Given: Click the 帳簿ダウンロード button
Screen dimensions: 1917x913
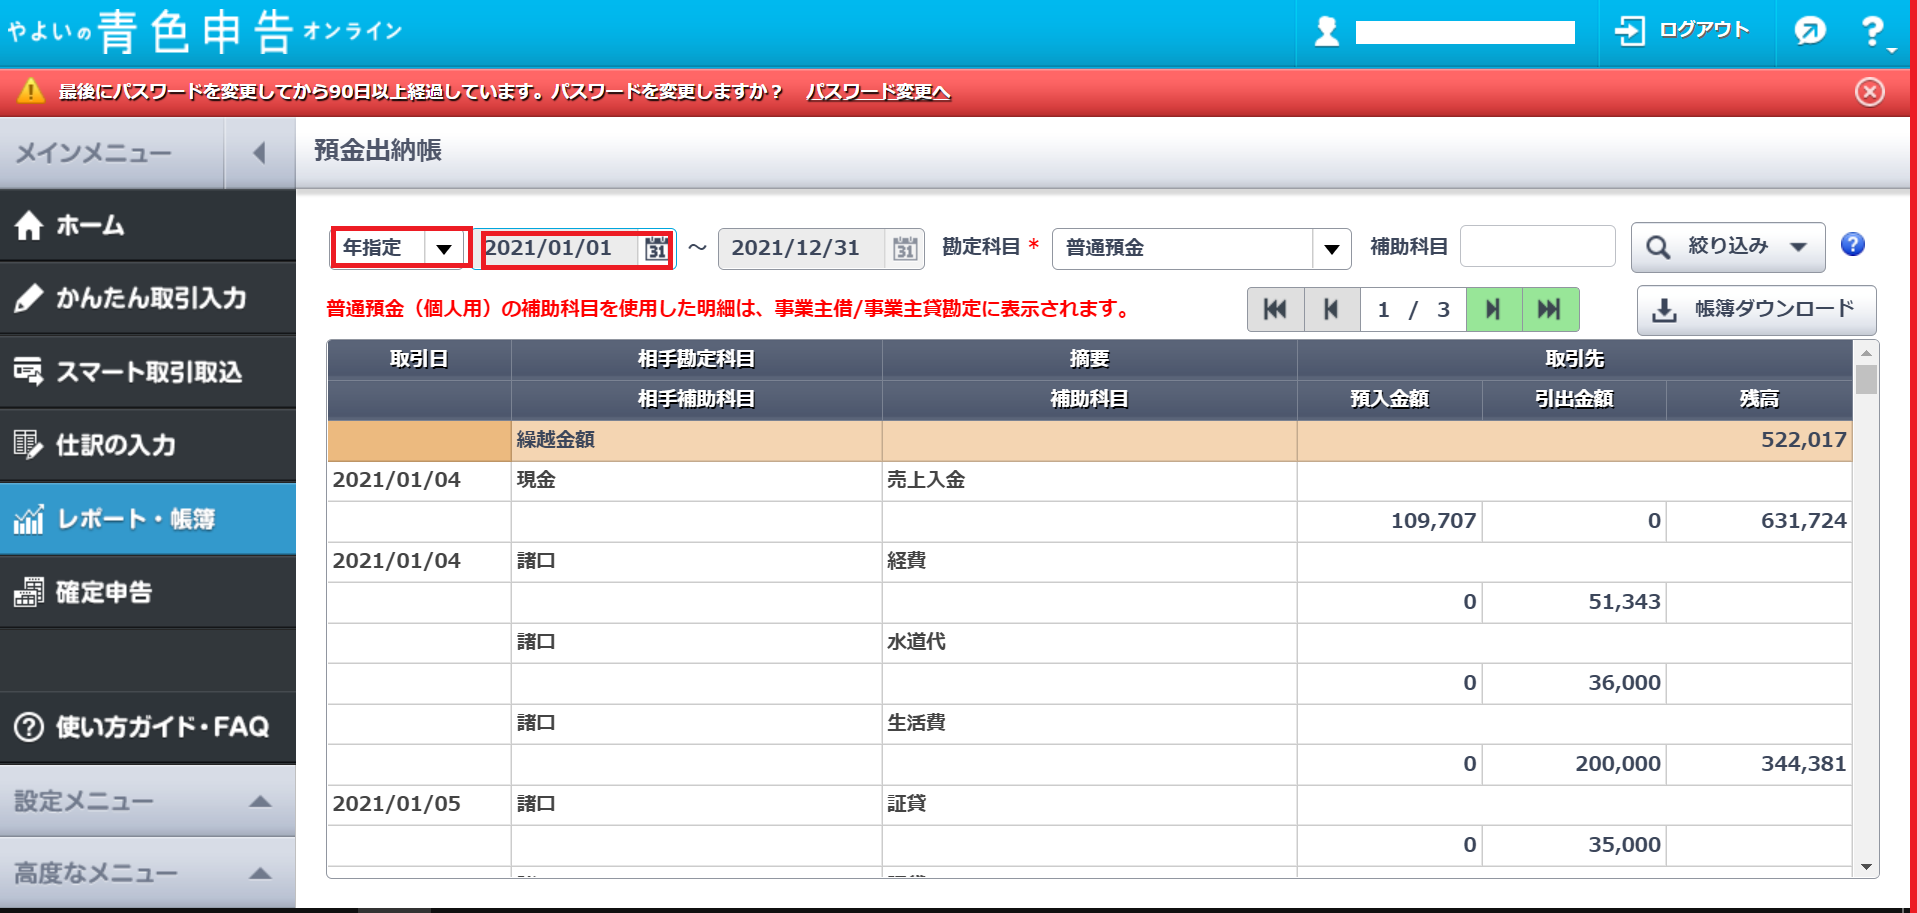Looking at the screenshot, I should coord(1756,310).
